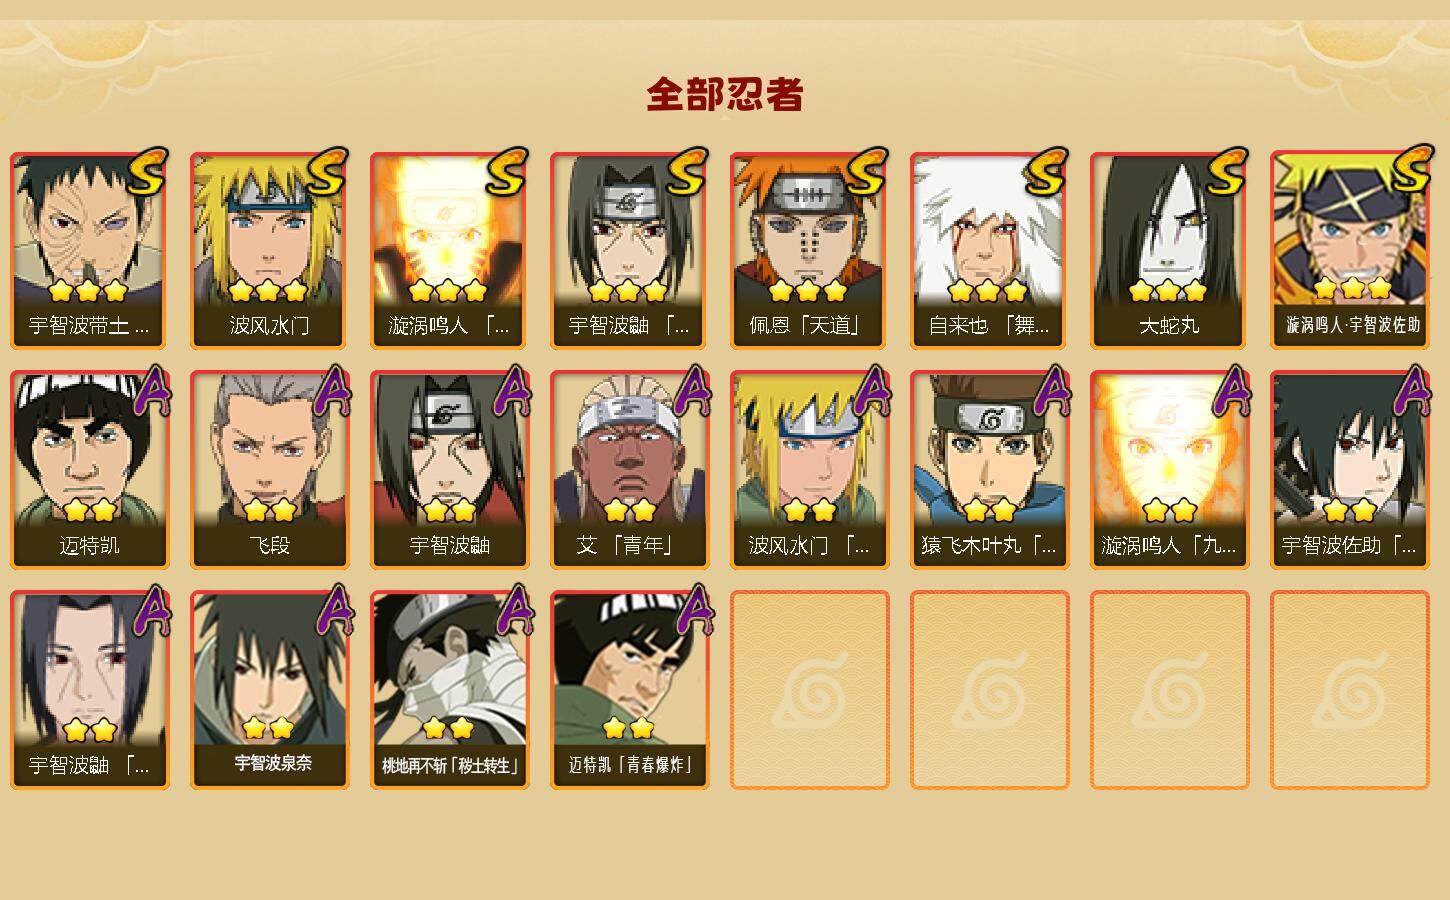Open the 猿飞木叶丸 ninja card
Image resolution: width=1450 pixels, height=900 pixels.
point(989,470)
